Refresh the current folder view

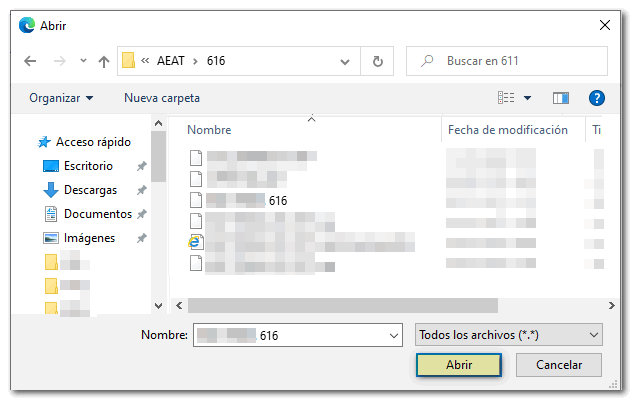pyautogui.click(x=377, y=61)
